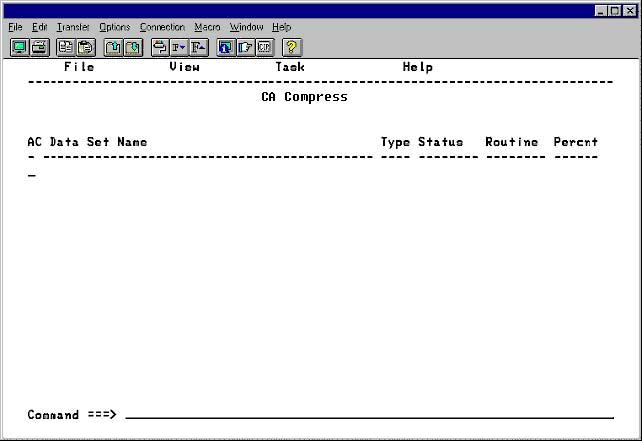
Task: Click the CA Compress title text
Action: coord(304,97)
